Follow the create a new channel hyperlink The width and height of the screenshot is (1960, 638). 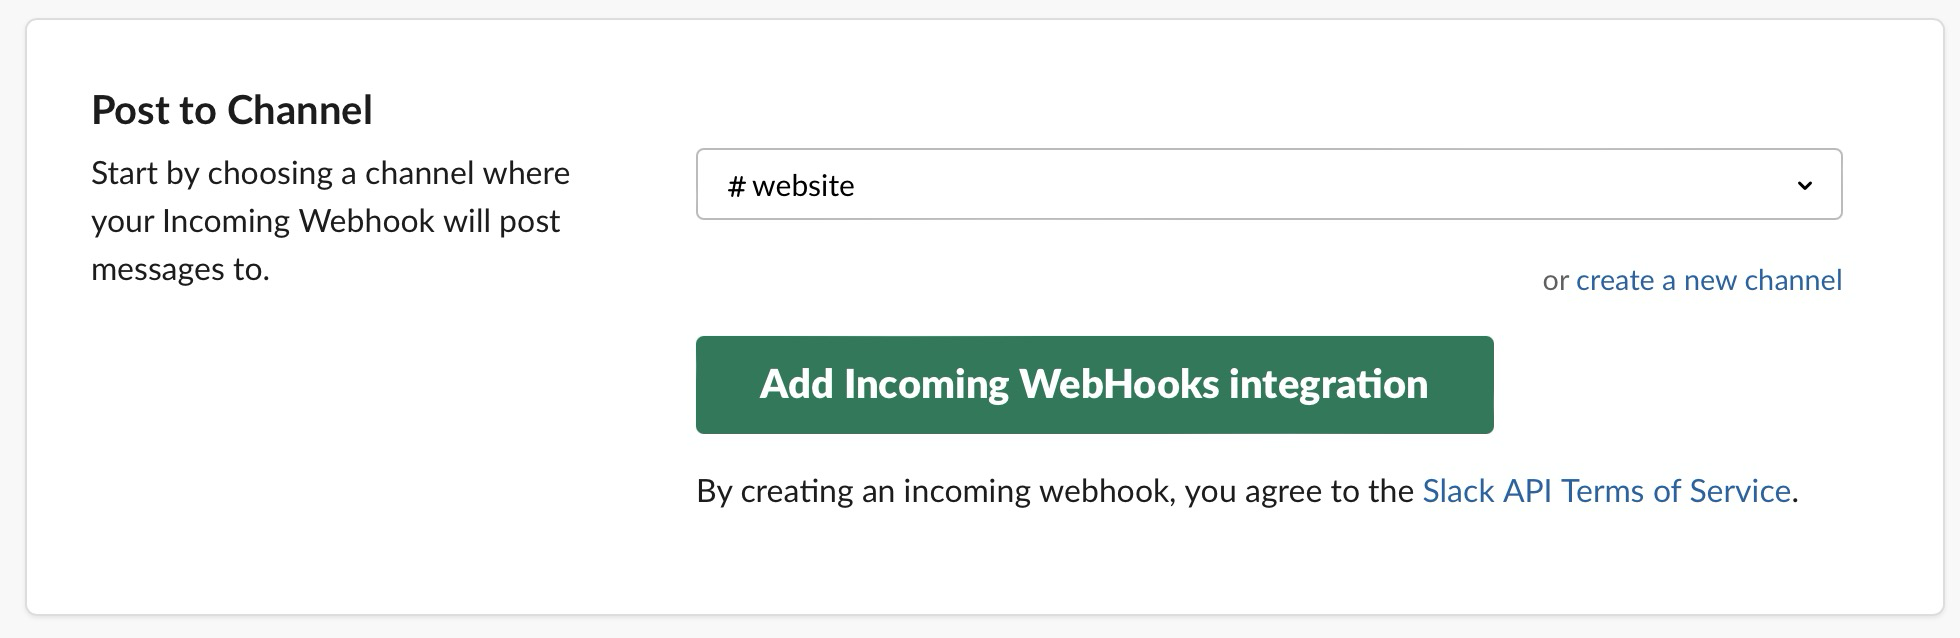(1710, 280)
